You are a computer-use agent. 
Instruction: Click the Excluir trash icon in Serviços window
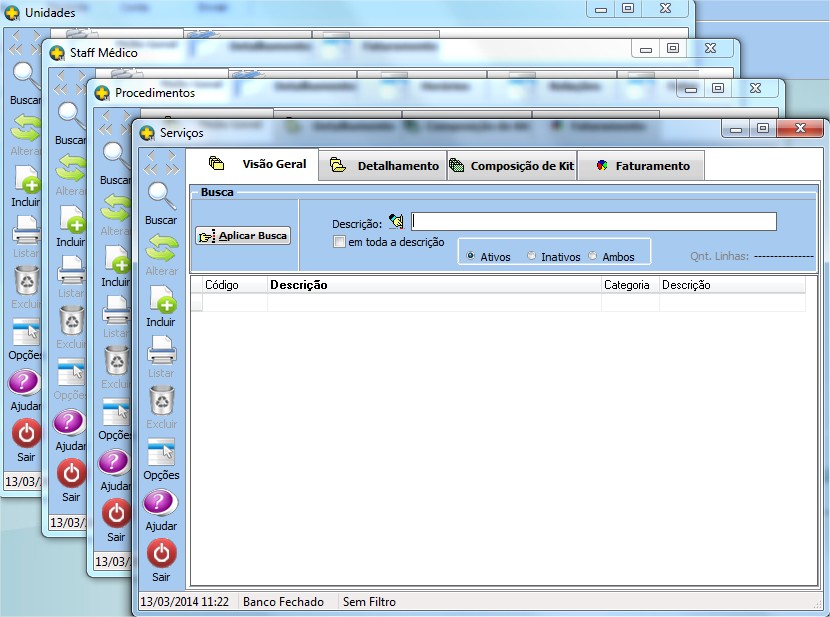click(161, 401)
